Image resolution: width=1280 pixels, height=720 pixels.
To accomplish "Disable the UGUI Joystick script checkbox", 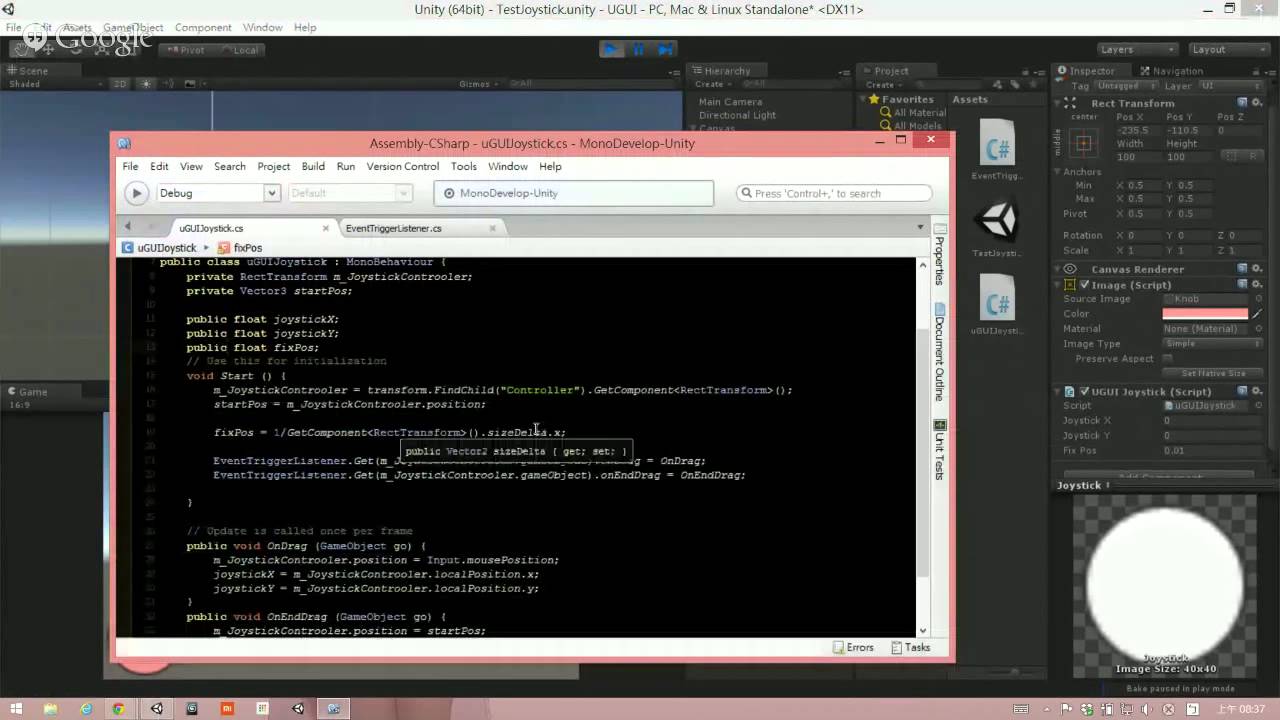I will coord(1084,392).
